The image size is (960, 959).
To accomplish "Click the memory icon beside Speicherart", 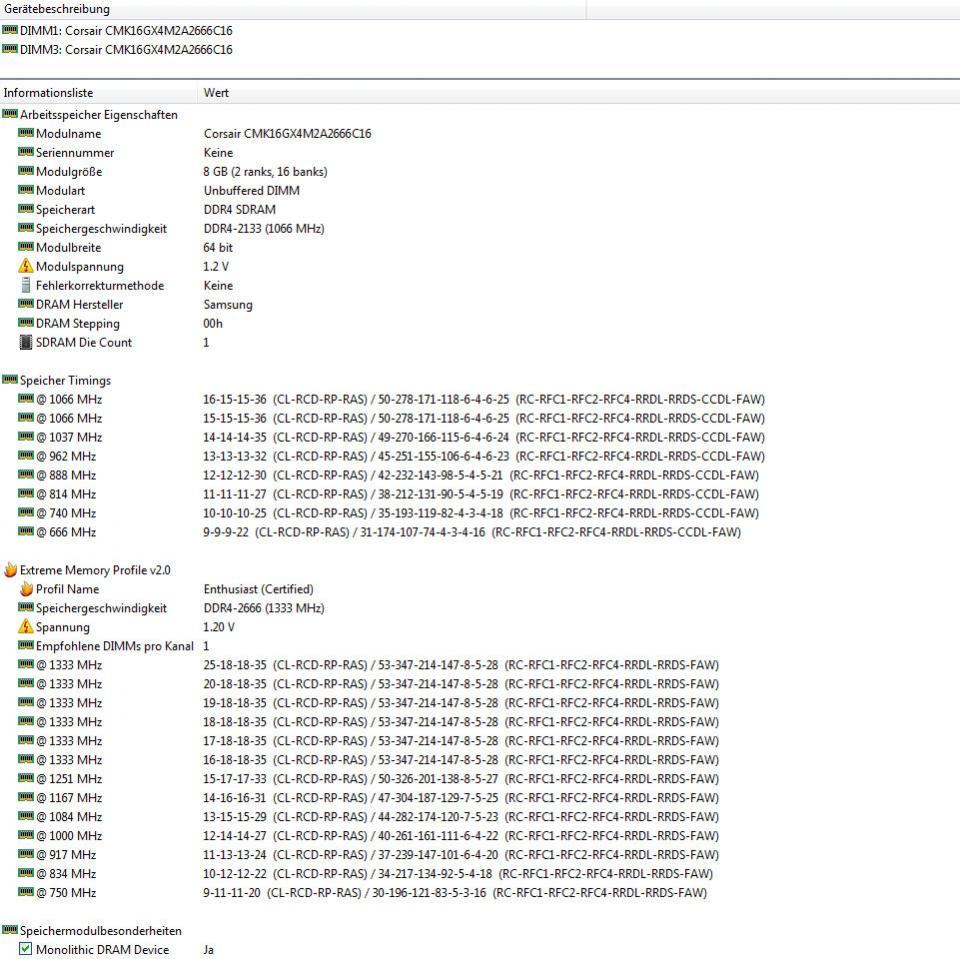I will click(26, 209).
